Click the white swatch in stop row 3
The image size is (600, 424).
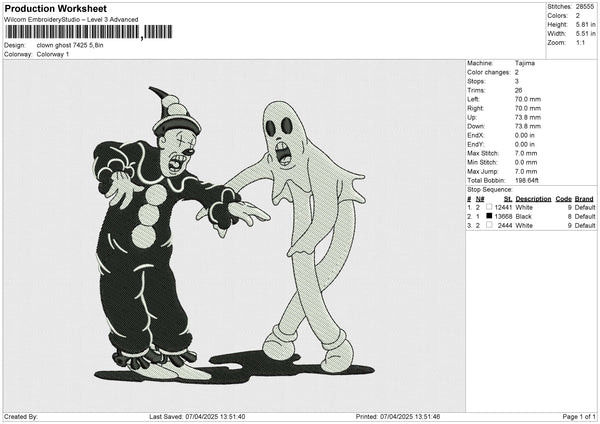pos(489,225)
